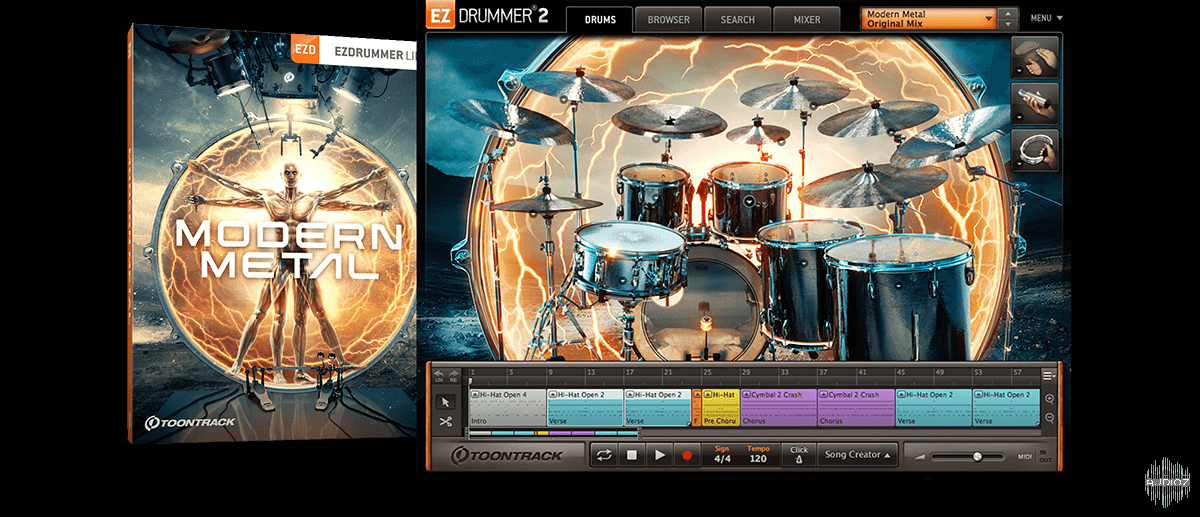Enable recording with the red button
Image resolution: width=1200 pixels, height=517 pixels.
[686, 455]
